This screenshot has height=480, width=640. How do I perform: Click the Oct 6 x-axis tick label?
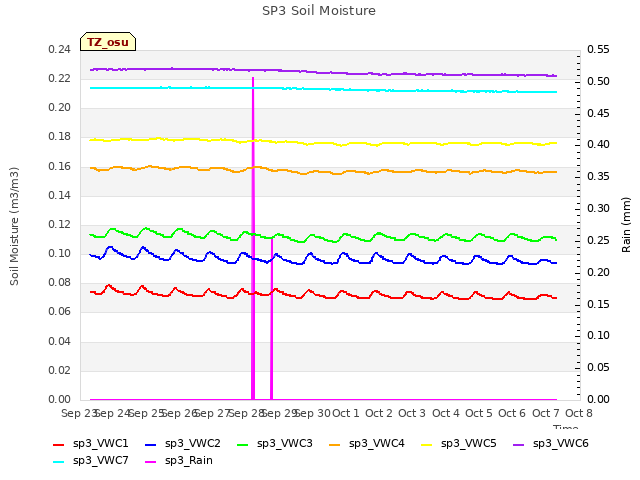coord(512,413)
